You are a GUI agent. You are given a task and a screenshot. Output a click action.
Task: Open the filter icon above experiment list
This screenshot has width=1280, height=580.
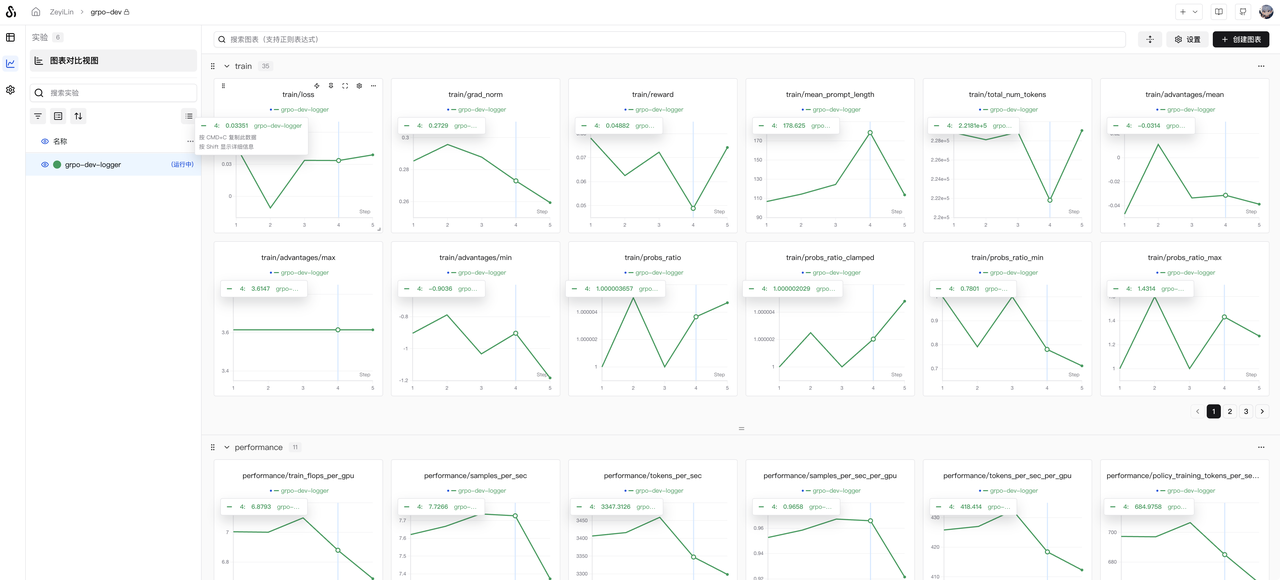(x=37, y=116)
